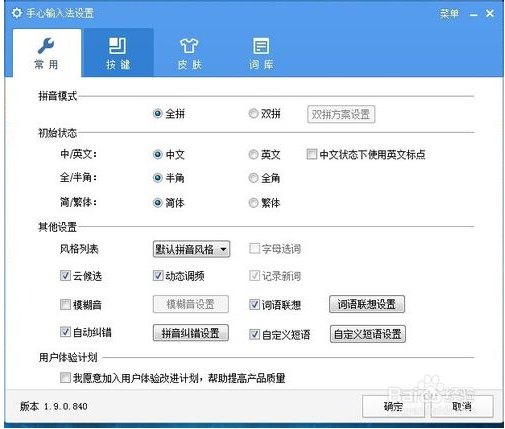Open 拼音纠错设置 button
Screen dimensions: 505x429
click(191, 333)
